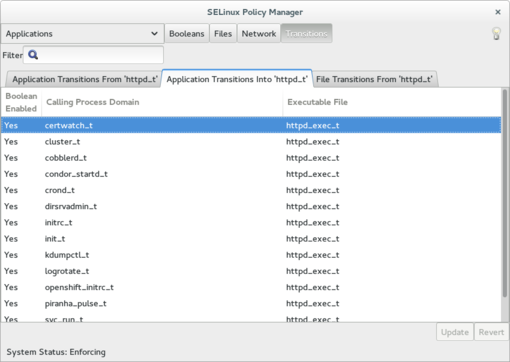Switch to the Files view
This screenshot has height=362, width=510.
pos(223,34)
